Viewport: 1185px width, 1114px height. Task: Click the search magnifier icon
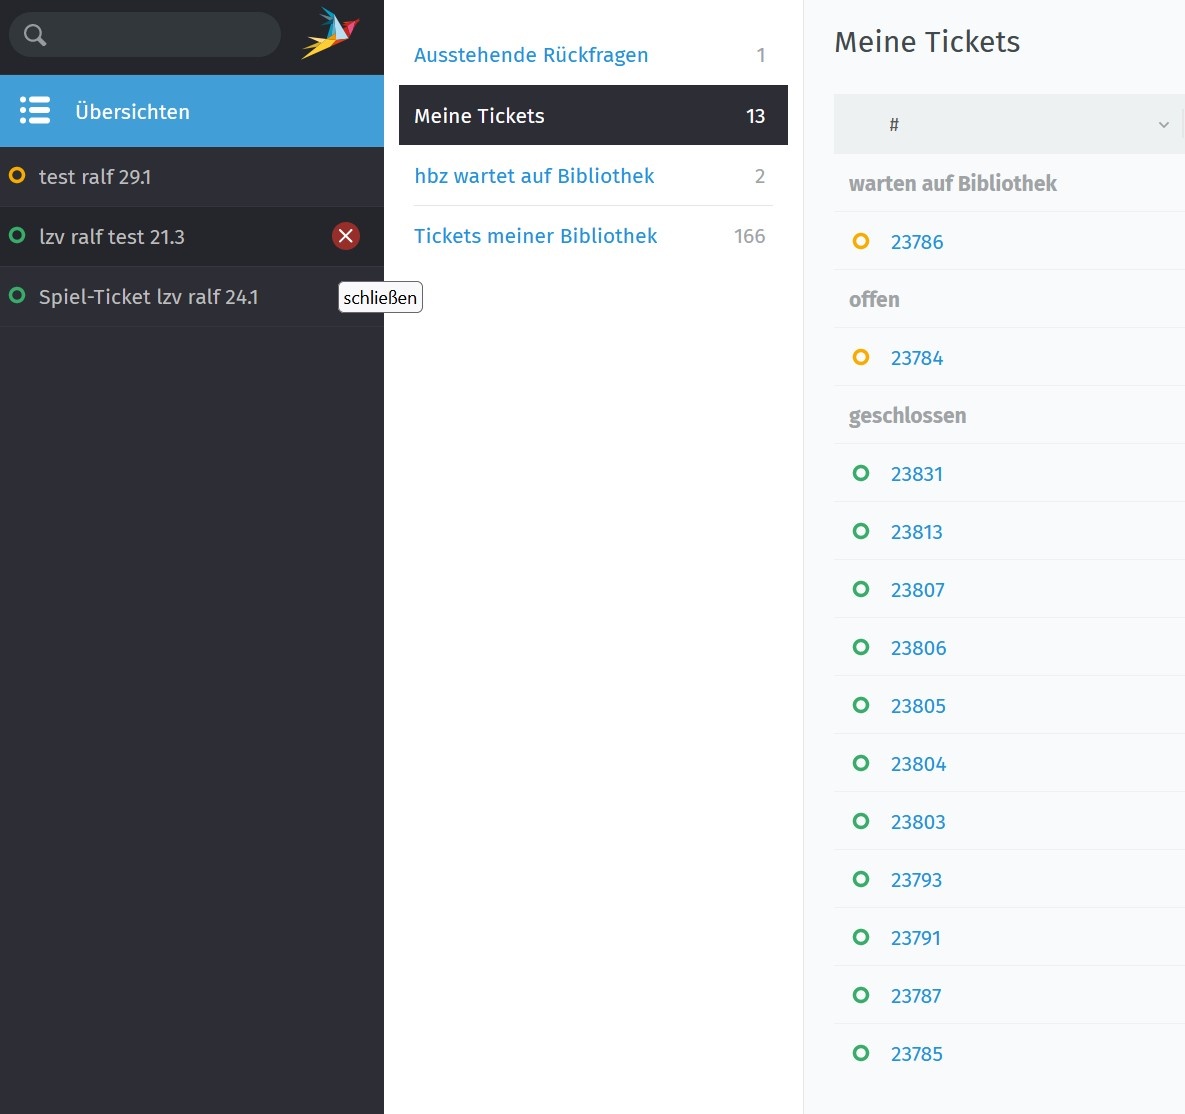(x=35, y=35)
